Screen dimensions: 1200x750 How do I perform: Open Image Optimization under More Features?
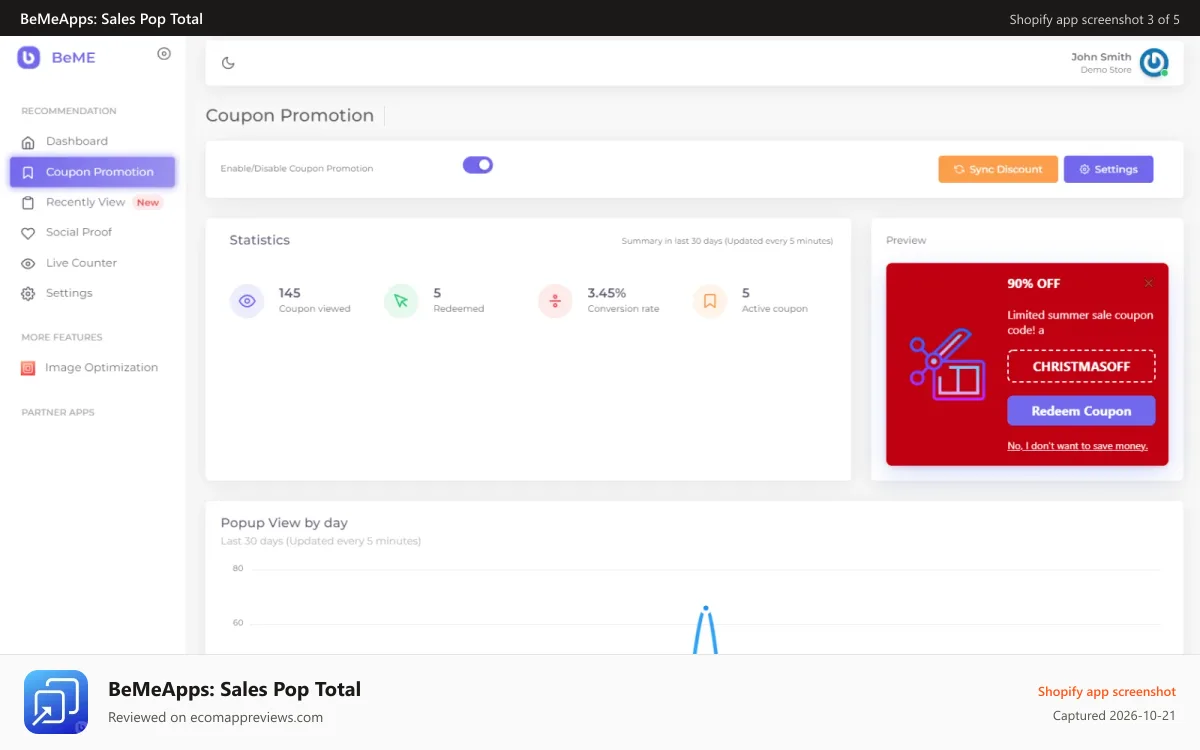coord(92,368)
